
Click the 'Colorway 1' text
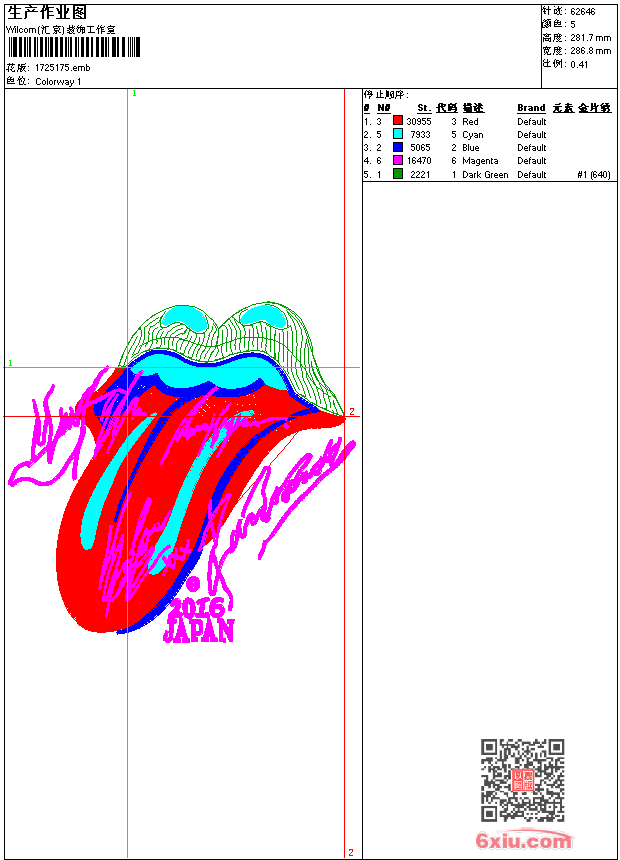[58, 82]
